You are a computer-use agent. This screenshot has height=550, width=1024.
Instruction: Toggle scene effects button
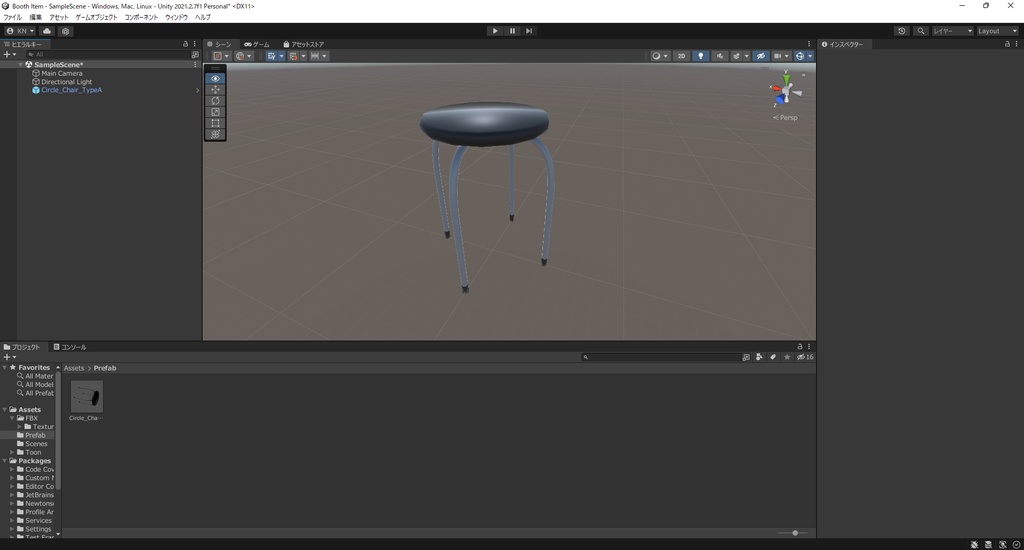point(737,56)
